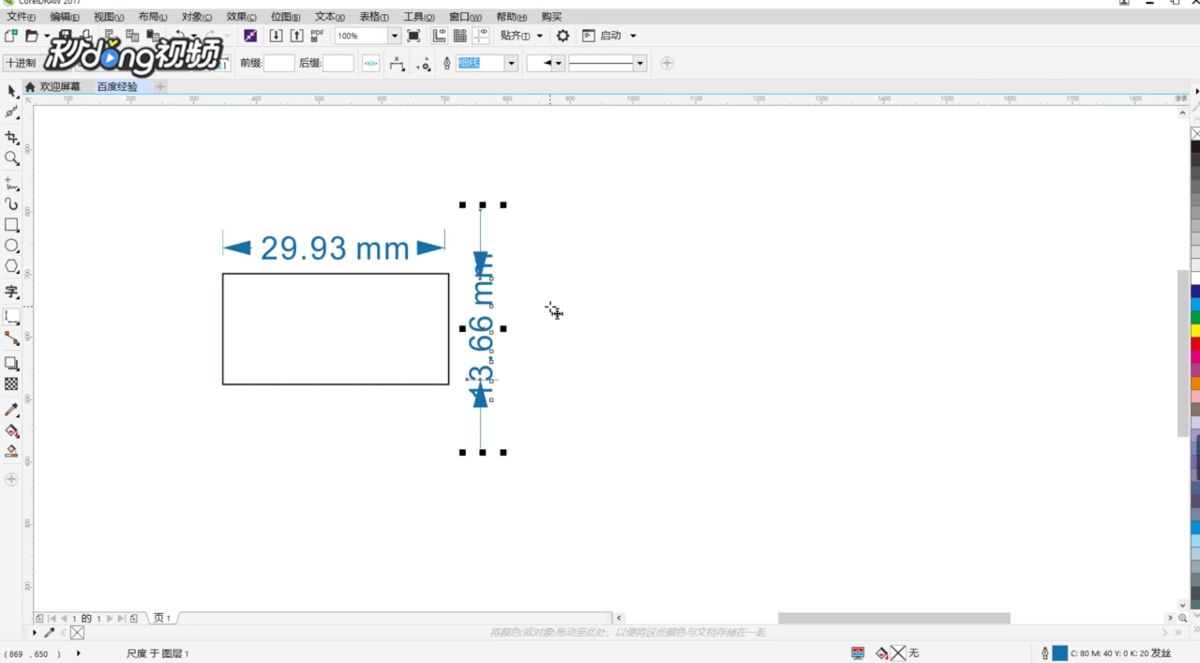
Task: Open the 视图 (View) menu
Action: coord(108,17)
